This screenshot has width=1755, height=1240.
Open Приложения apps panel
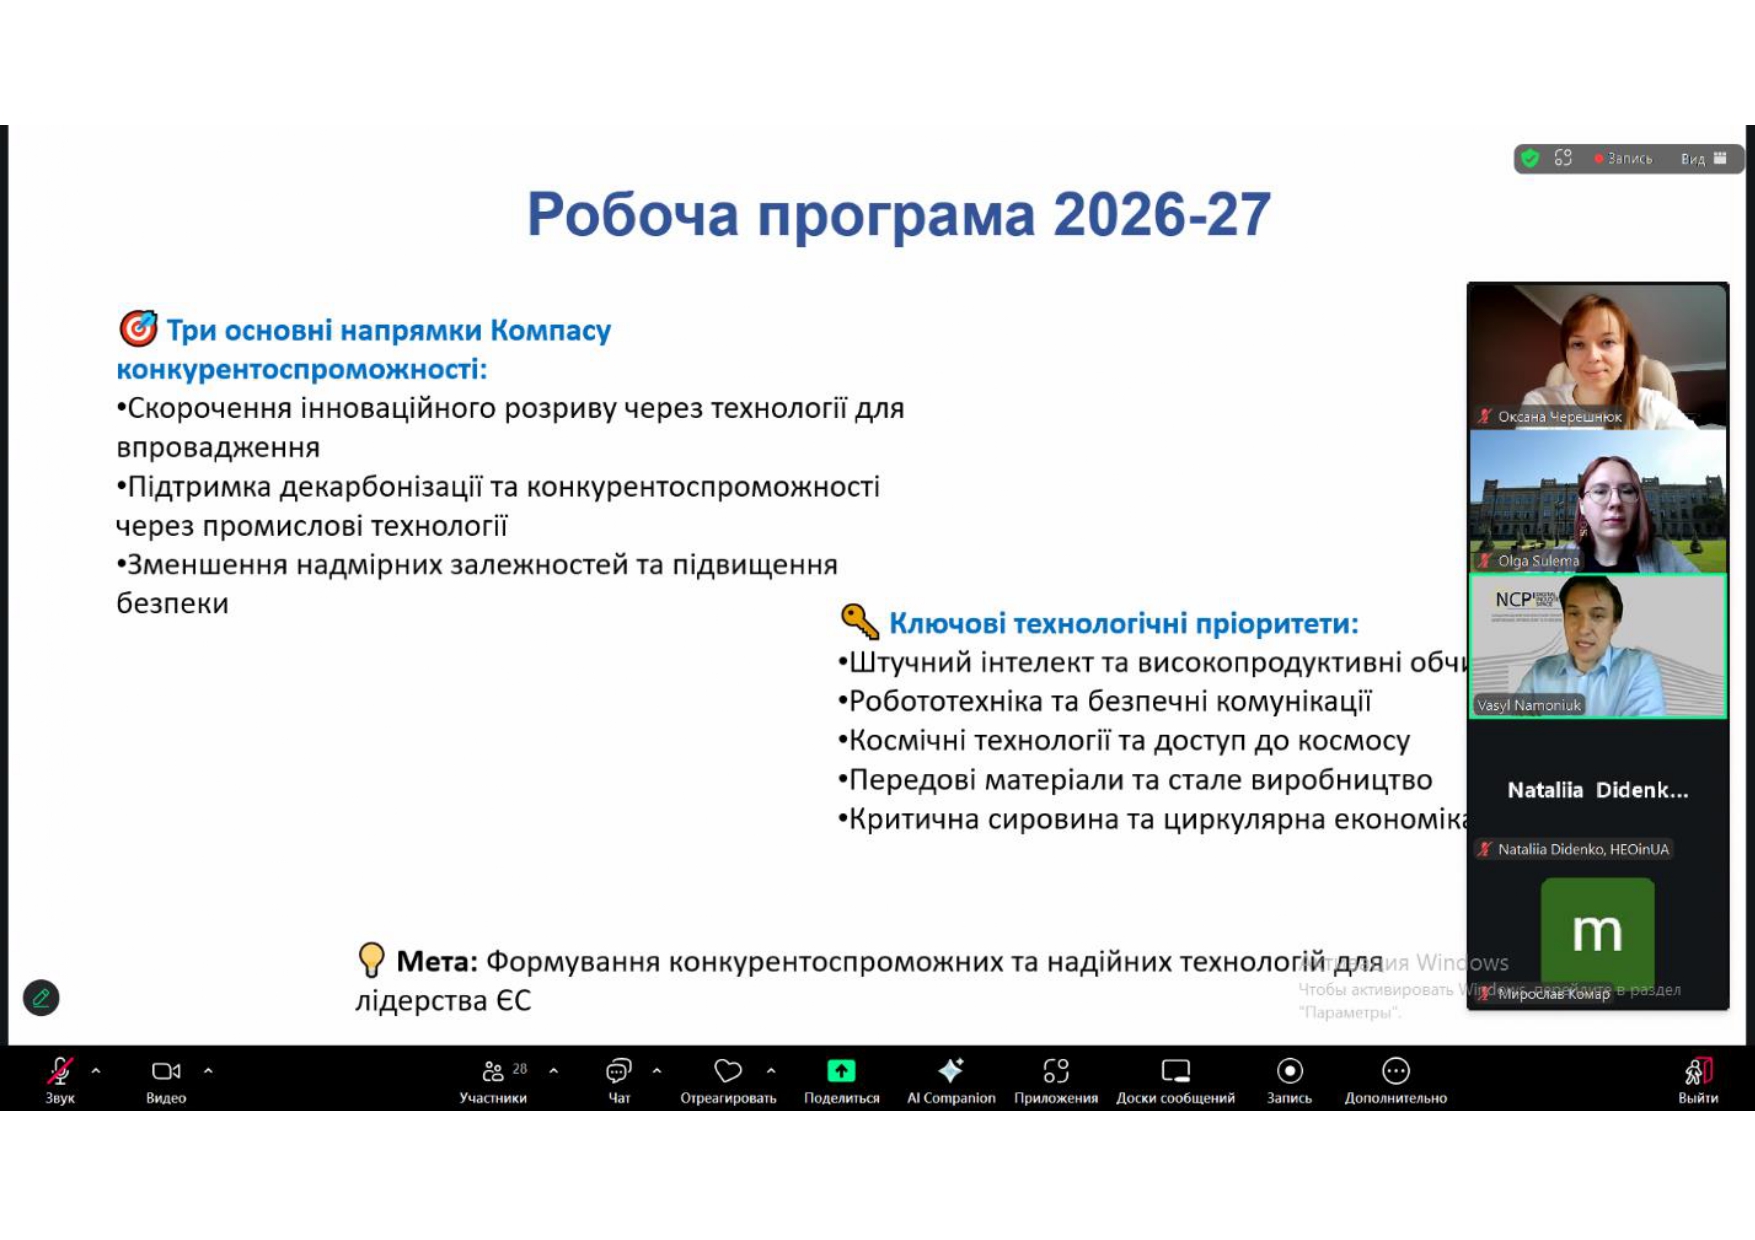pyautogui.click(x=1055, y=1072)
